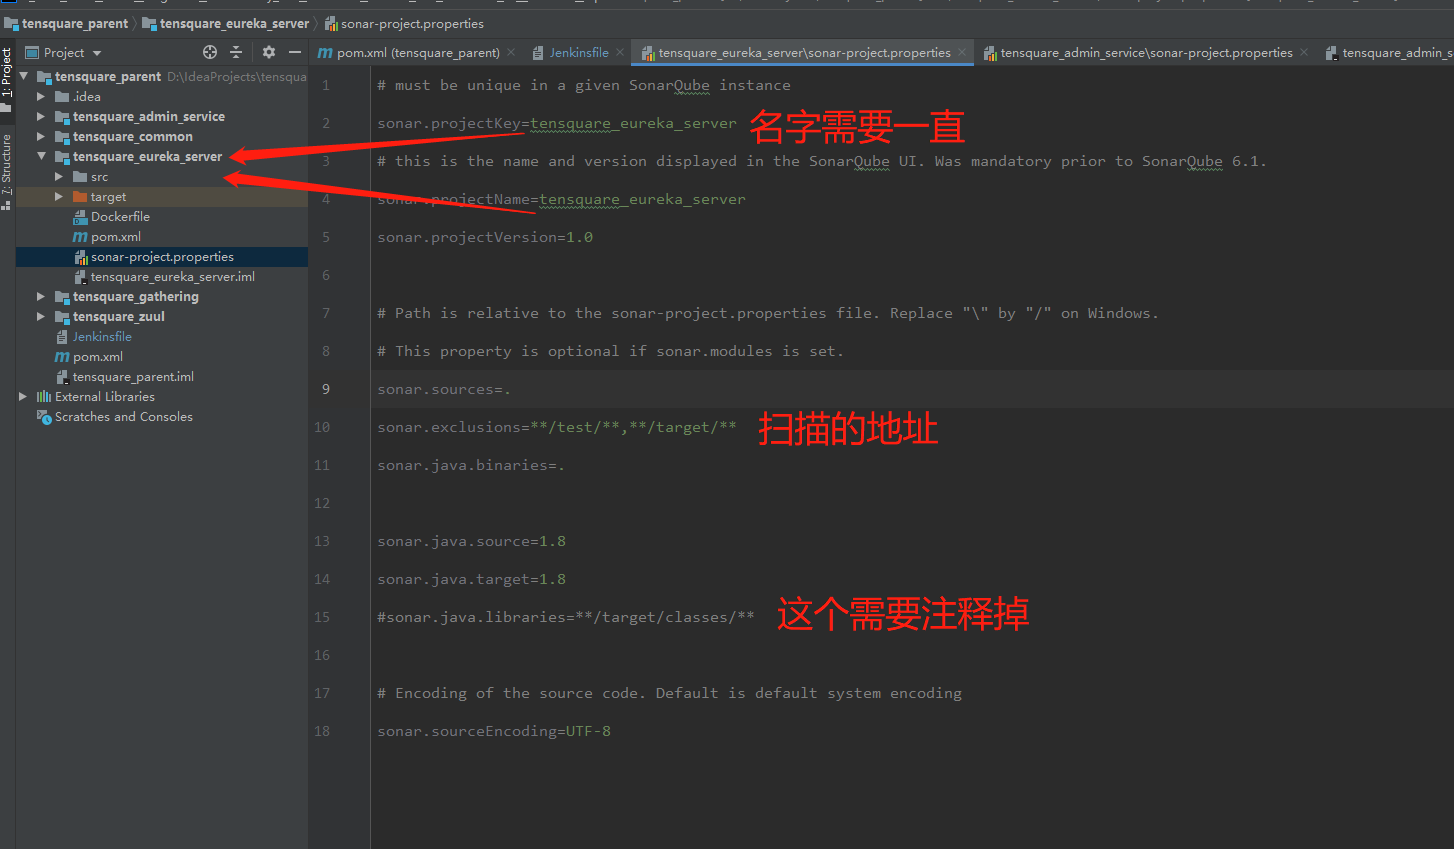This screenshot has width=1454, height=849.
Task: Select tensquare_eureka_server.iml file
Action: [x=172, y=277]
